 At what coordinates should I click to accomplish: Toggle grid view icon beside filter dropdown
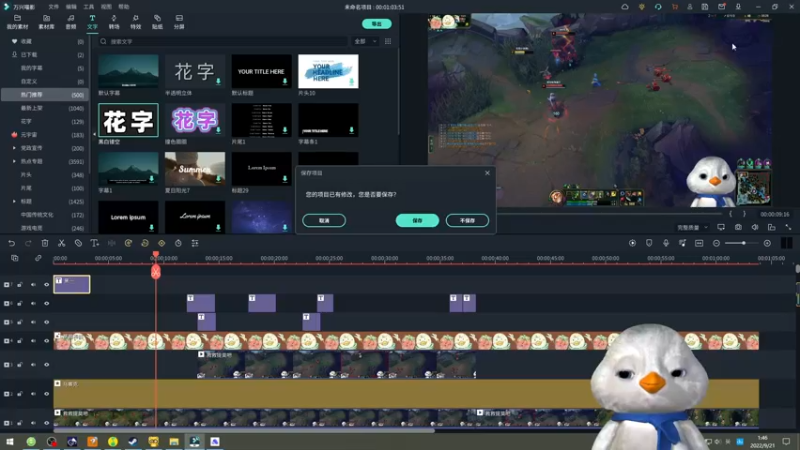coord(388,41)
